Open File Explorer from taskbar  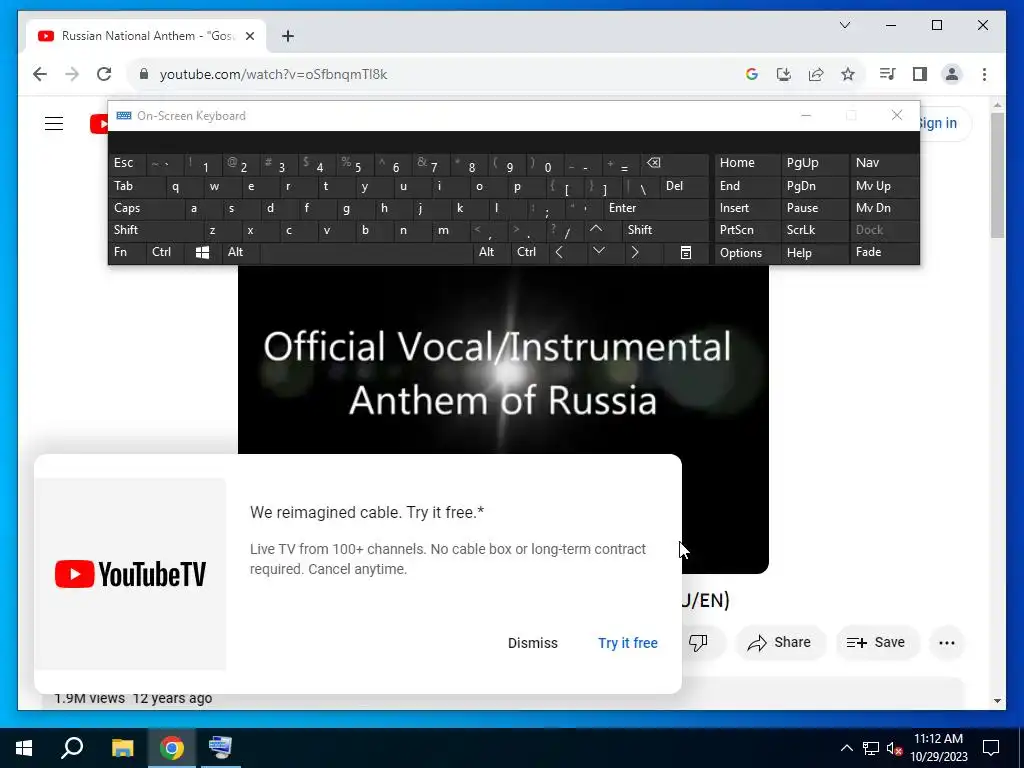click(122, 748)
